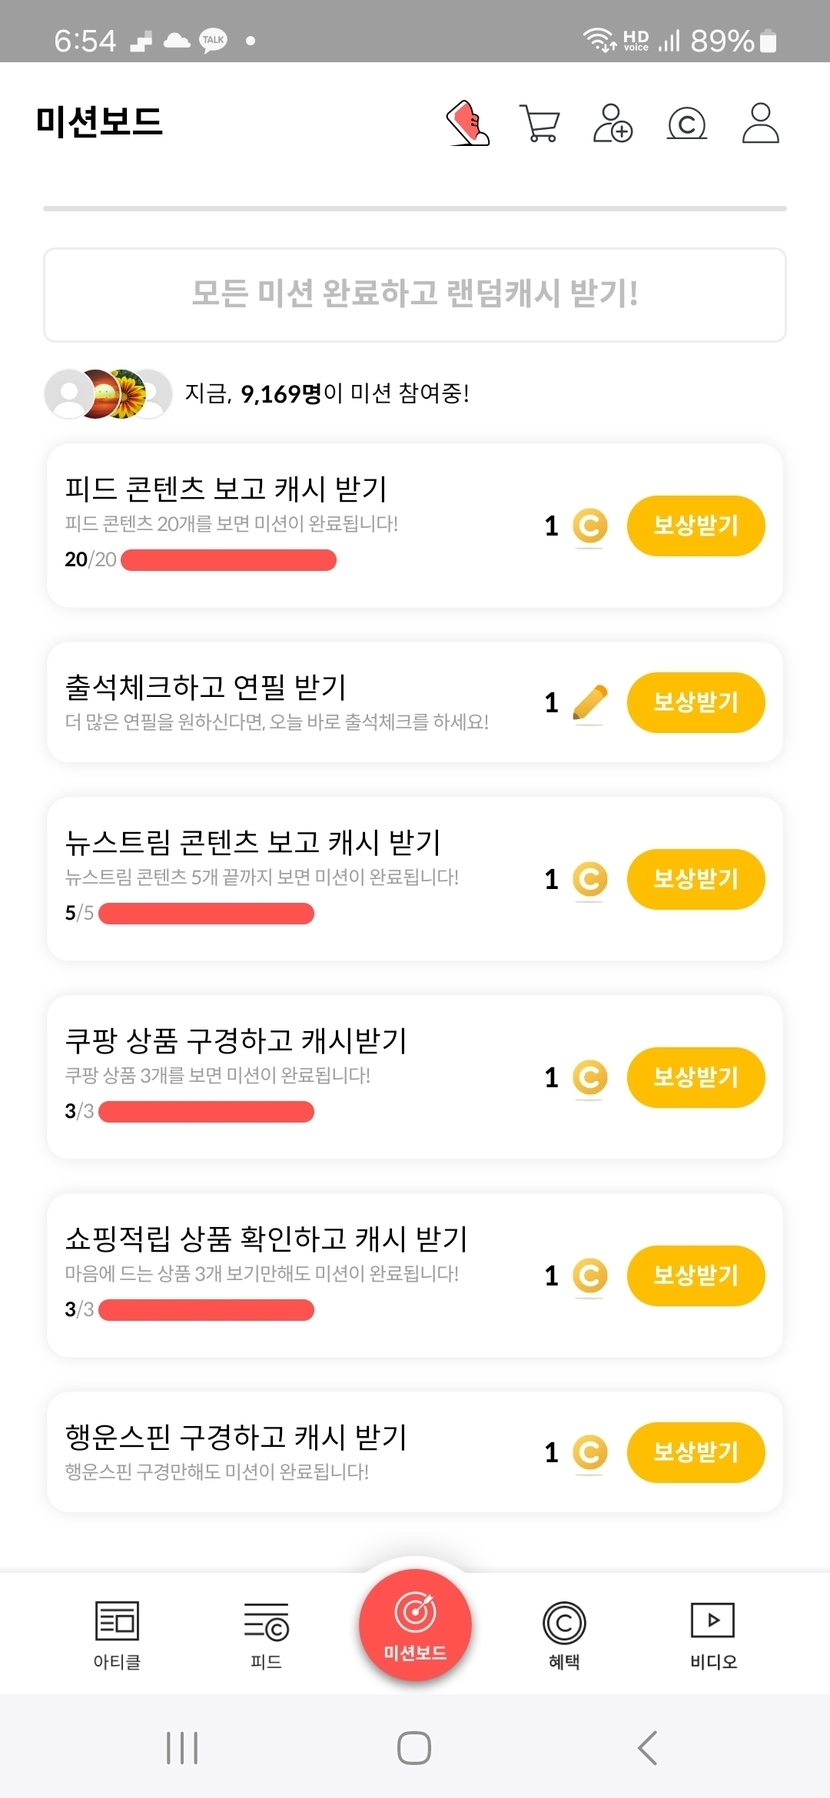Open the shopping cart icon
The image size is (830, 1798).
[540, 124]
